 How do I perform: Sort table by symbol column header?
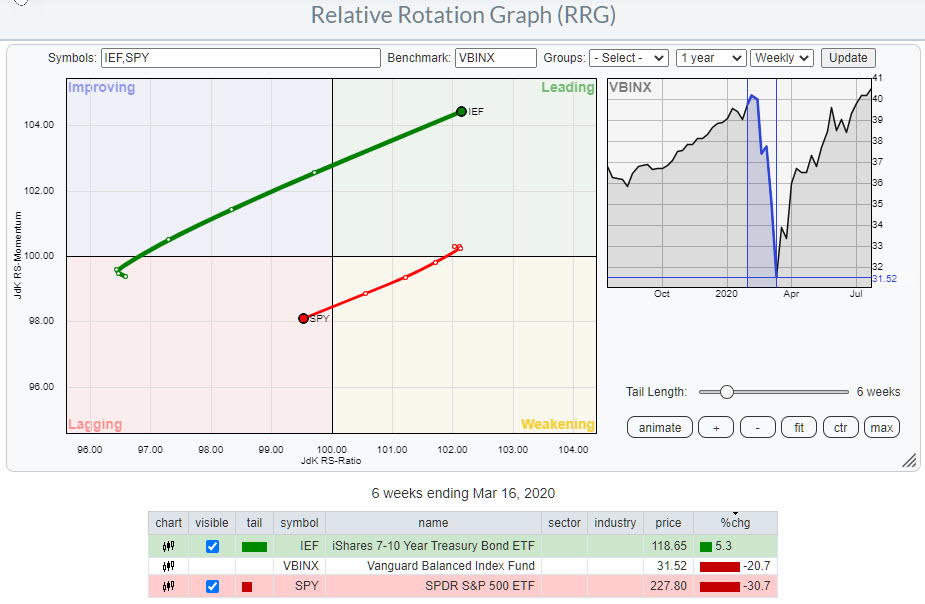(x=299, y=523)
